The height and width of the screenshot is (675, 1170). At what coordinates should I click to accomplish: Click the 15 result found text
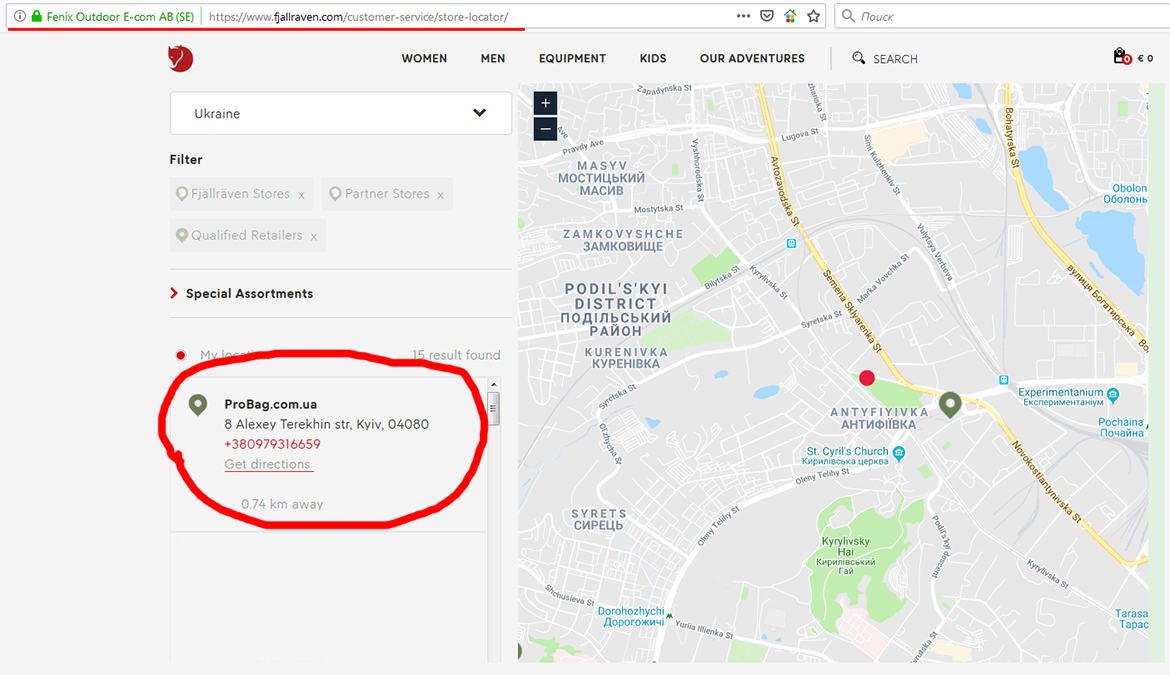point(456,355)
